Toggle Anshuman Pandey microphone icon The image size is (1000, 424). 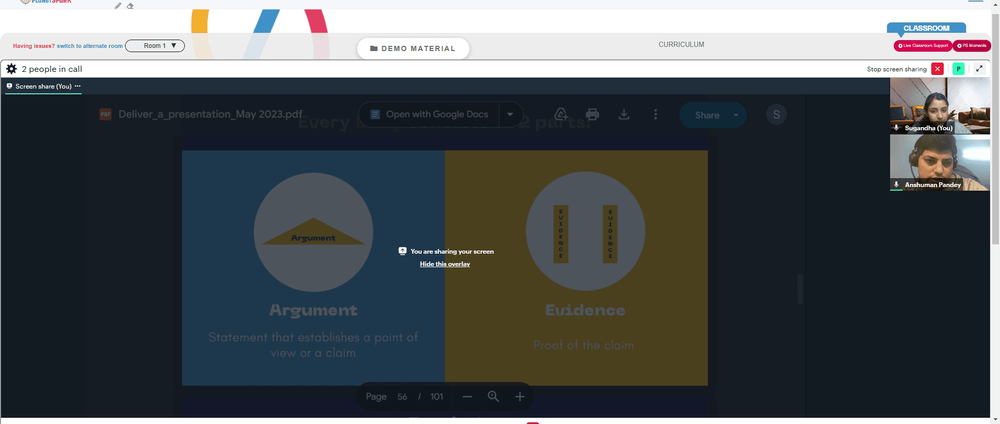[x=897, y=184]
